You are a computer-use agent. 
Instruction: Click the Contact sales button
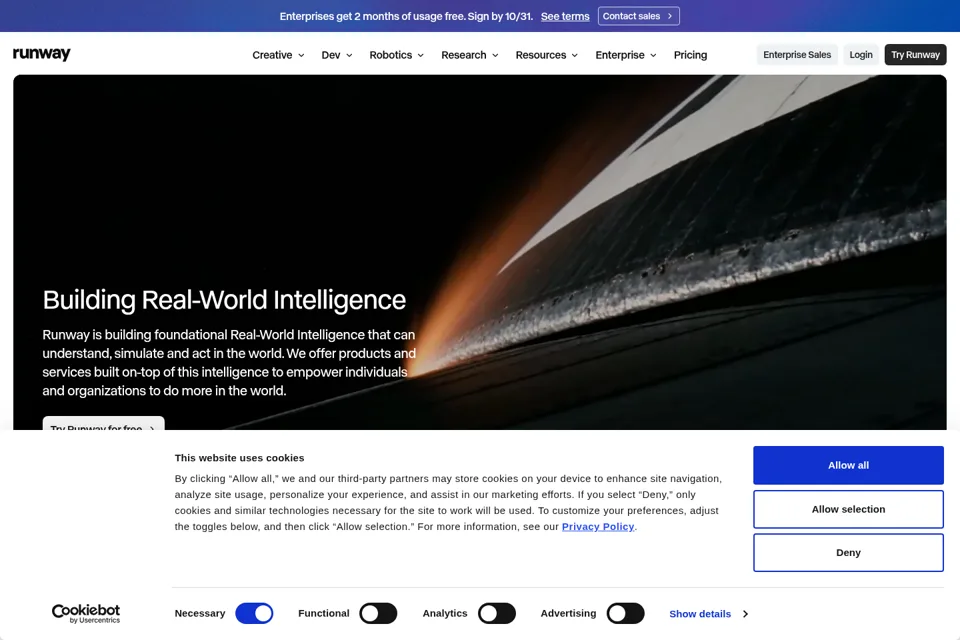[x=639, y=16]
